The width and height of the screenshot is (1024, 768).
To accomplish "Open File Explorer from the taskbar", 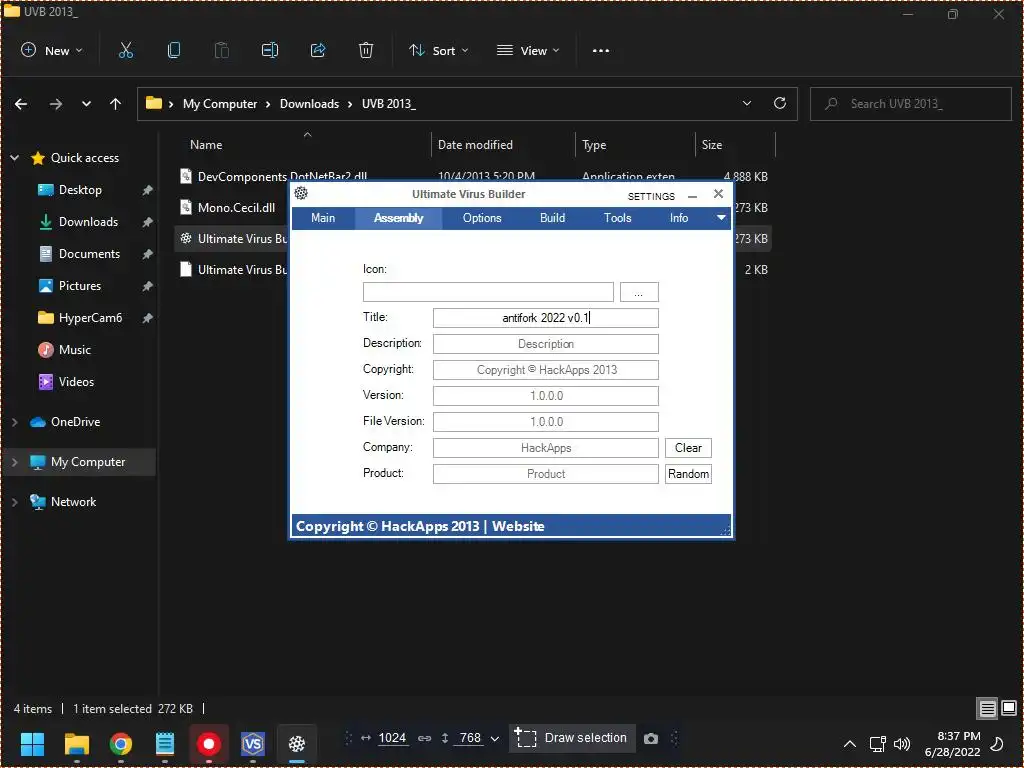I will pos(76,743).
